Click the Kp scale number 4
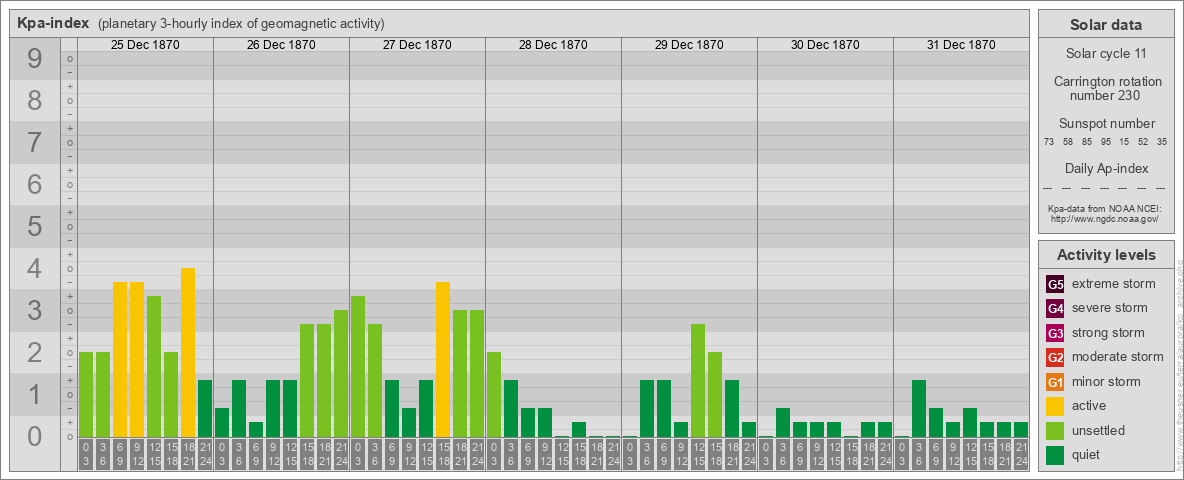Screen dimensions: 1184x480 (x=34, y=269)
